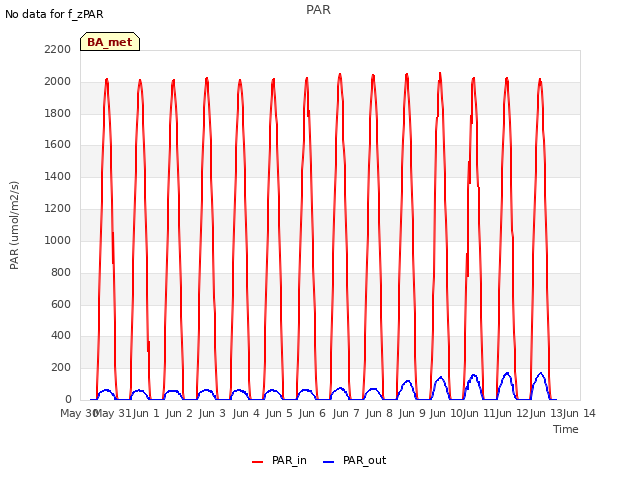Click the PAR (umol/m2/s) y-axis label
The image size is (640, 480).
[x=14, y=225]
